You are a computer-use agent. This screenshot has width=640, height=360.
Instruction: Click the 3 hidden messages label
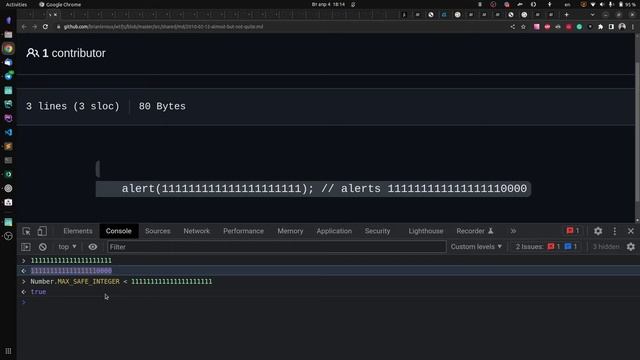pyautogui.click(x=606, y=247)
